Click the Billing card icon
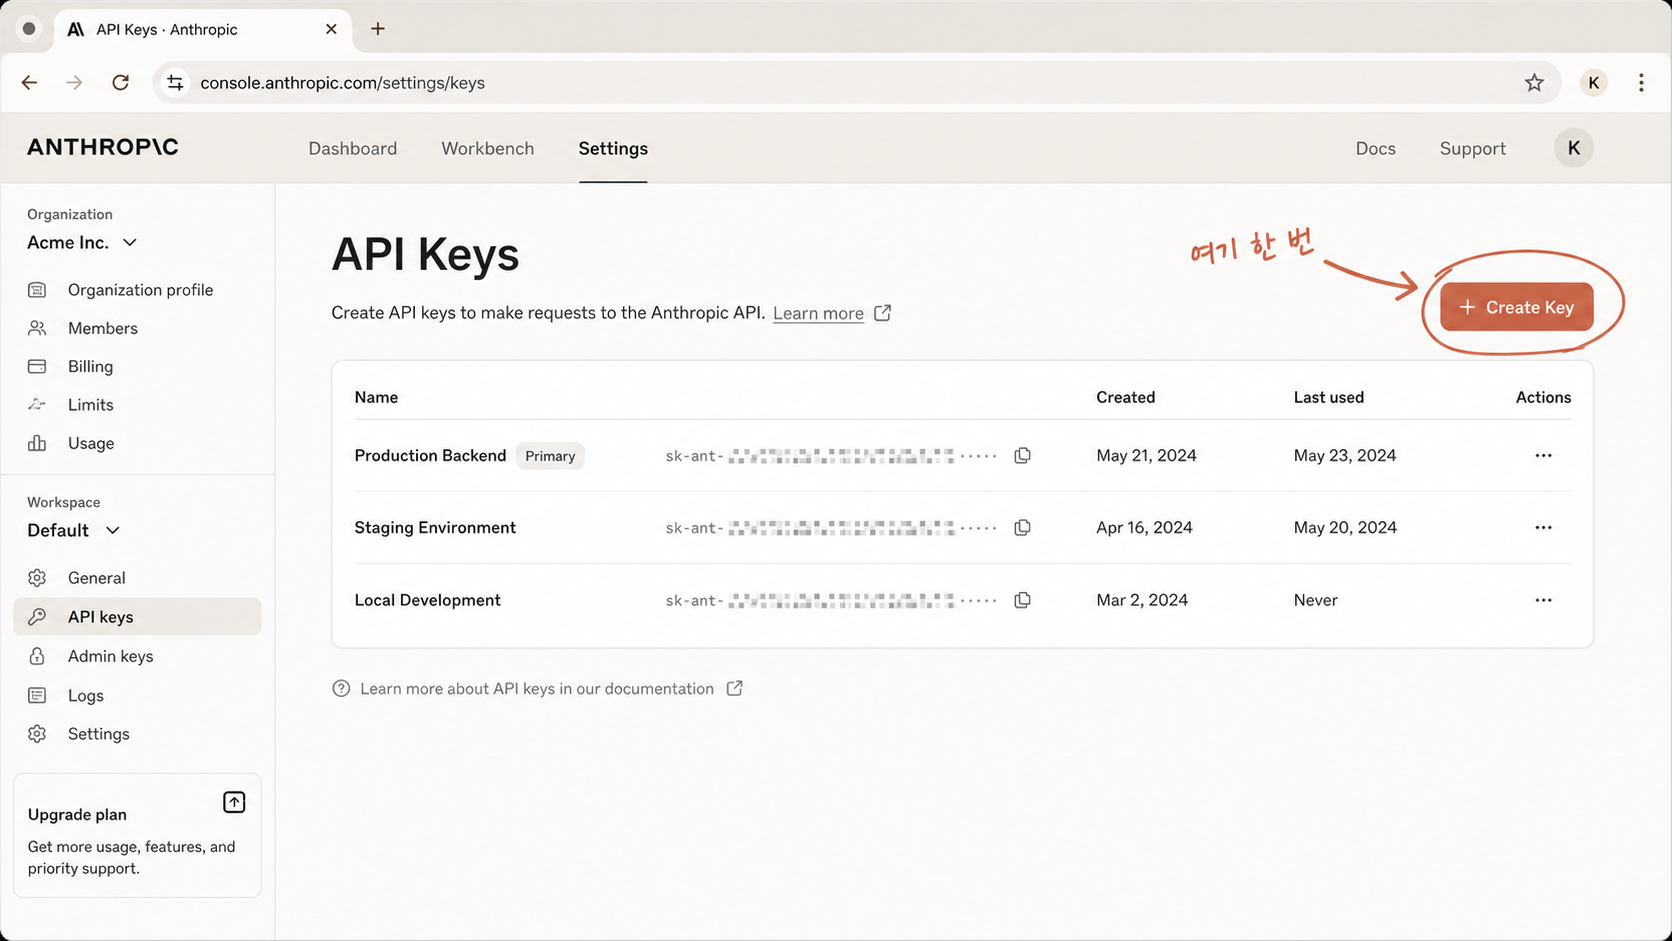This screenshot has width=1672, height=941. (x=37, y=366)
